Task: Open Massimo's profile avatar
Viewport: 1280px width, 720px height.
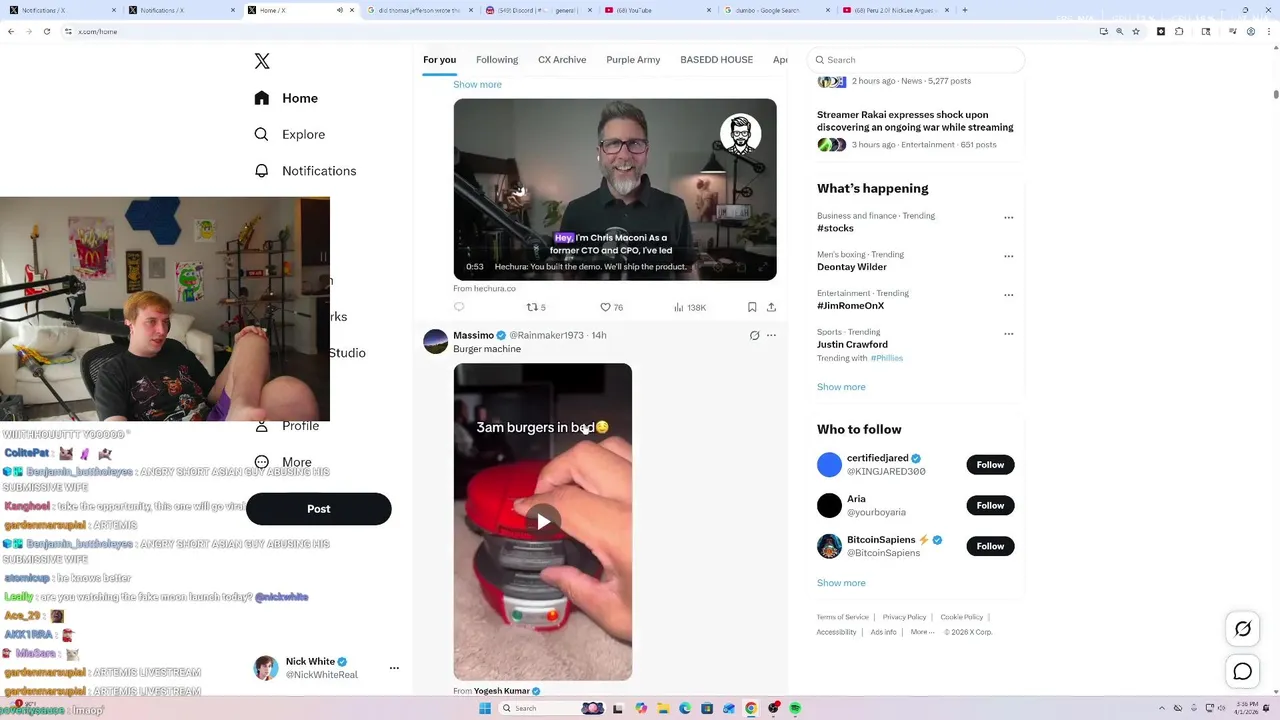Action: pos(436,342)
